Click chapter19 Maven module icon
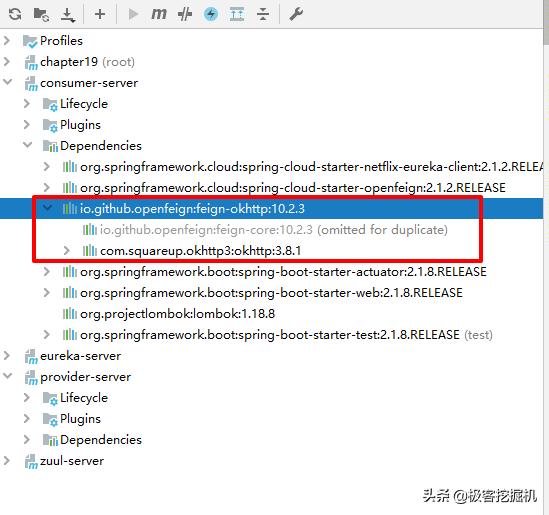Image resolution: width=549 pixels, height=515 pixels. pyautogui.click(x=31, y=62)
